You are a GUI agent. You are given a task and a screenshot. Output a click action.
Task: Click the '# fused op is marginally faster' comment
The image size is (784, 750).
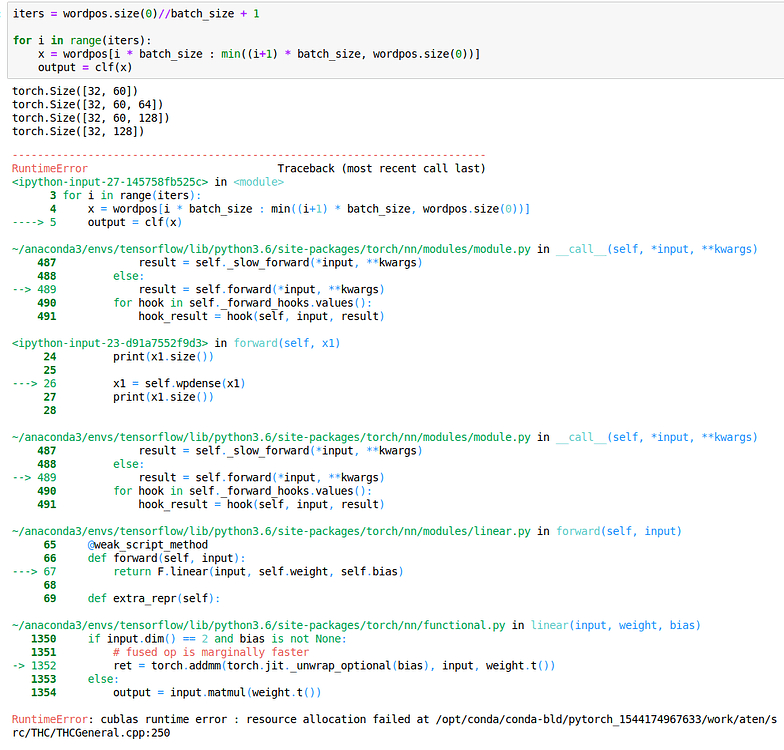(x=210, y=652)
